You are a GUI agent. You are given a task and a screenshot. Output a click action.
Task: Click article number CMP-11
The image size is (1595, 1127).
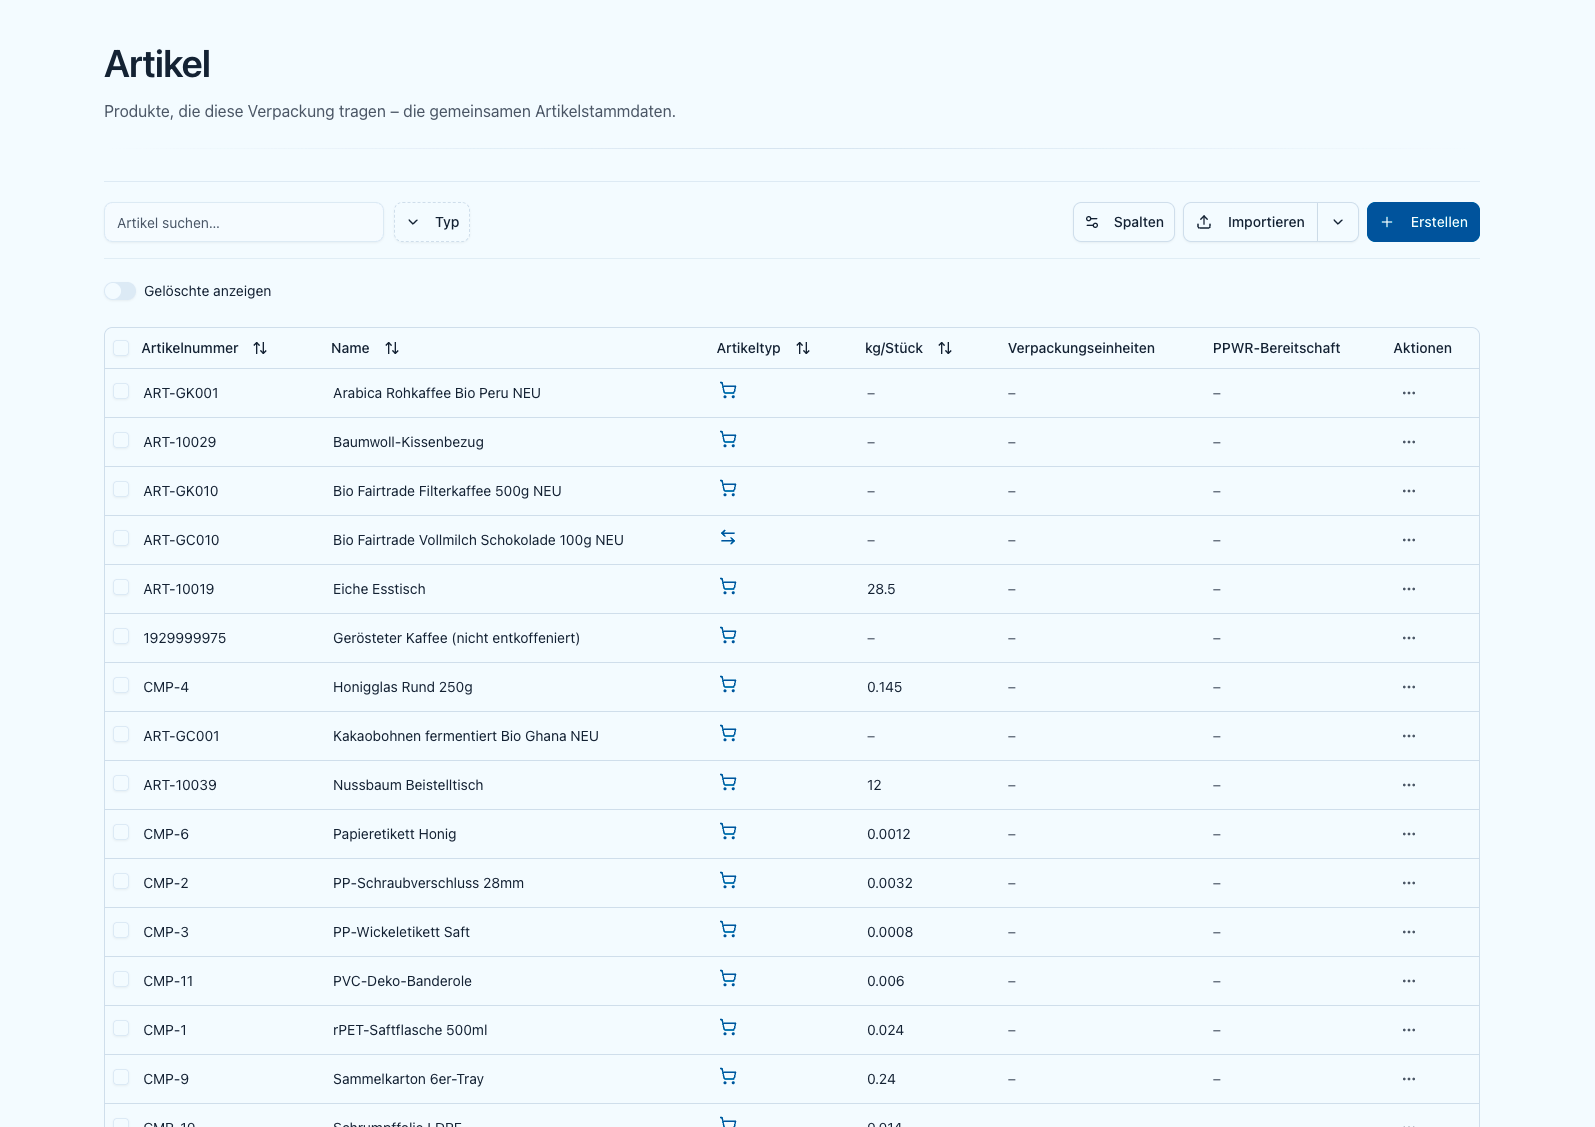pos(168,981)
